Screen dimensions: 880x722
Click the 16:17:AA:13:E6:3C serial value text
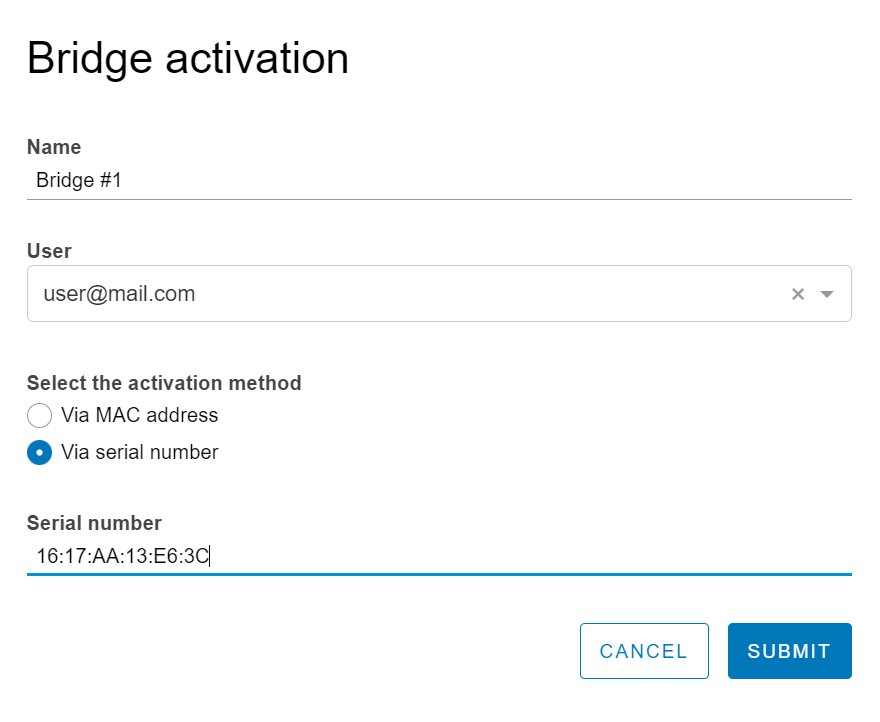tap(122, 556)
